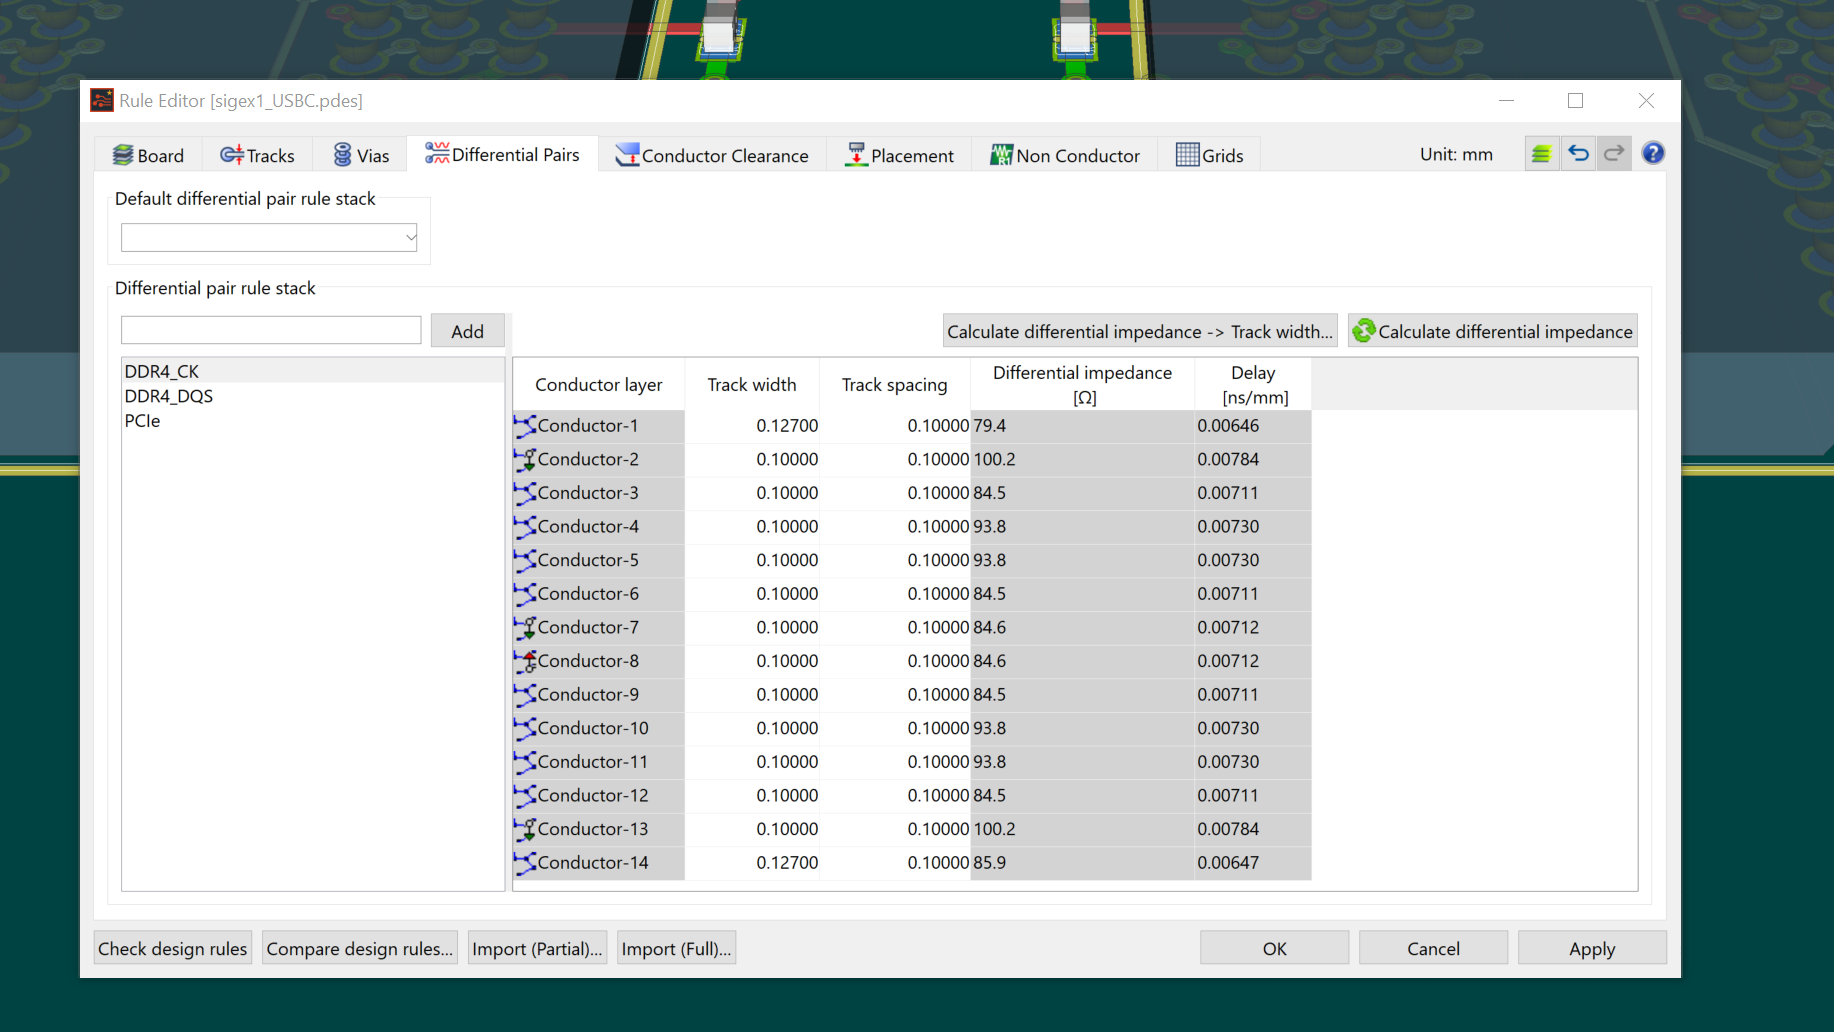Switch to the Grids tab

tap(1209, 155)
